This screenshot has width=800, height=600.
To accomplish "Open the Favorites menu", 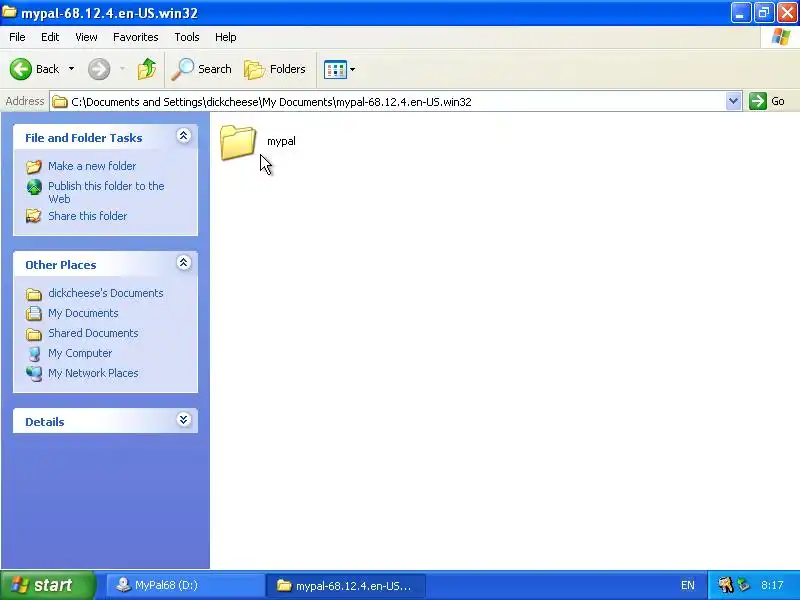I will (x=136, y=37).
